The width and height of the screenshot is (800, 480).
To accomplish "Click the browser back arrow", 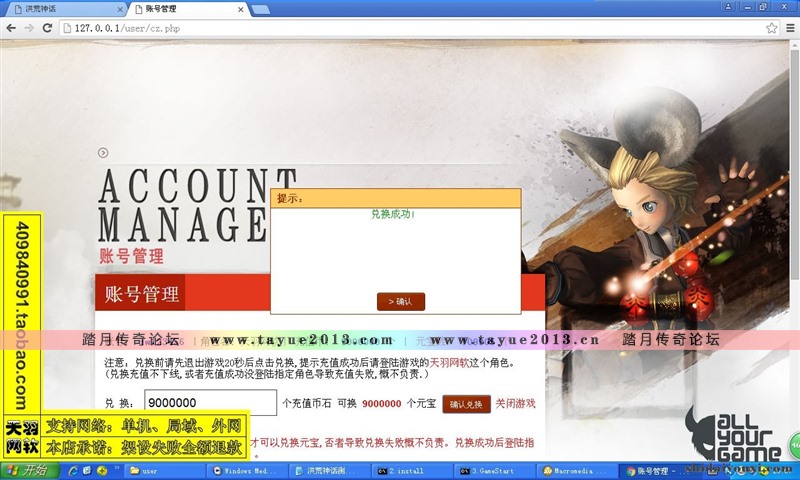I will pyautogui.click(x=11, y=28).
